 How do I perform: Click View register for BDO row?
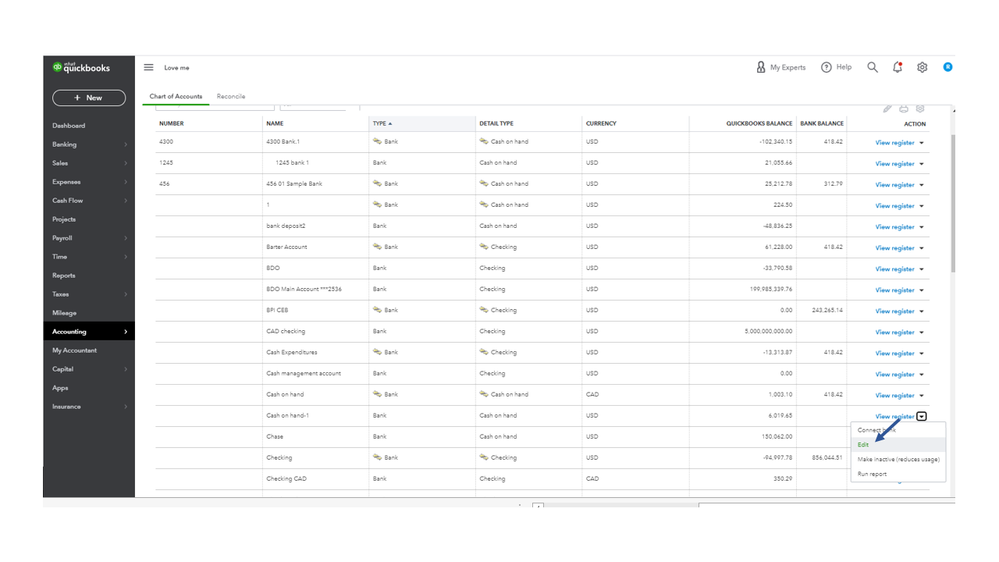(894, 269)
